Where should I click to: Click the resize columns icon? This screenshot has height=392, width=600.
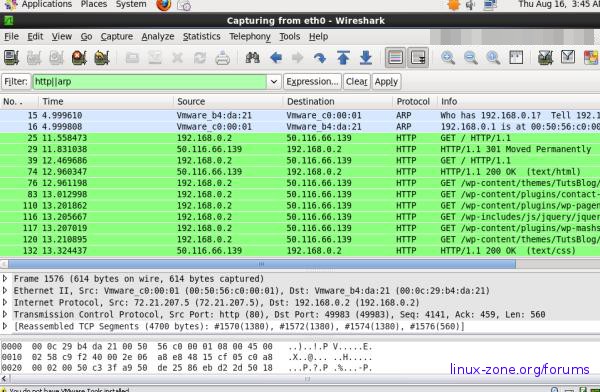pos(516,58)
